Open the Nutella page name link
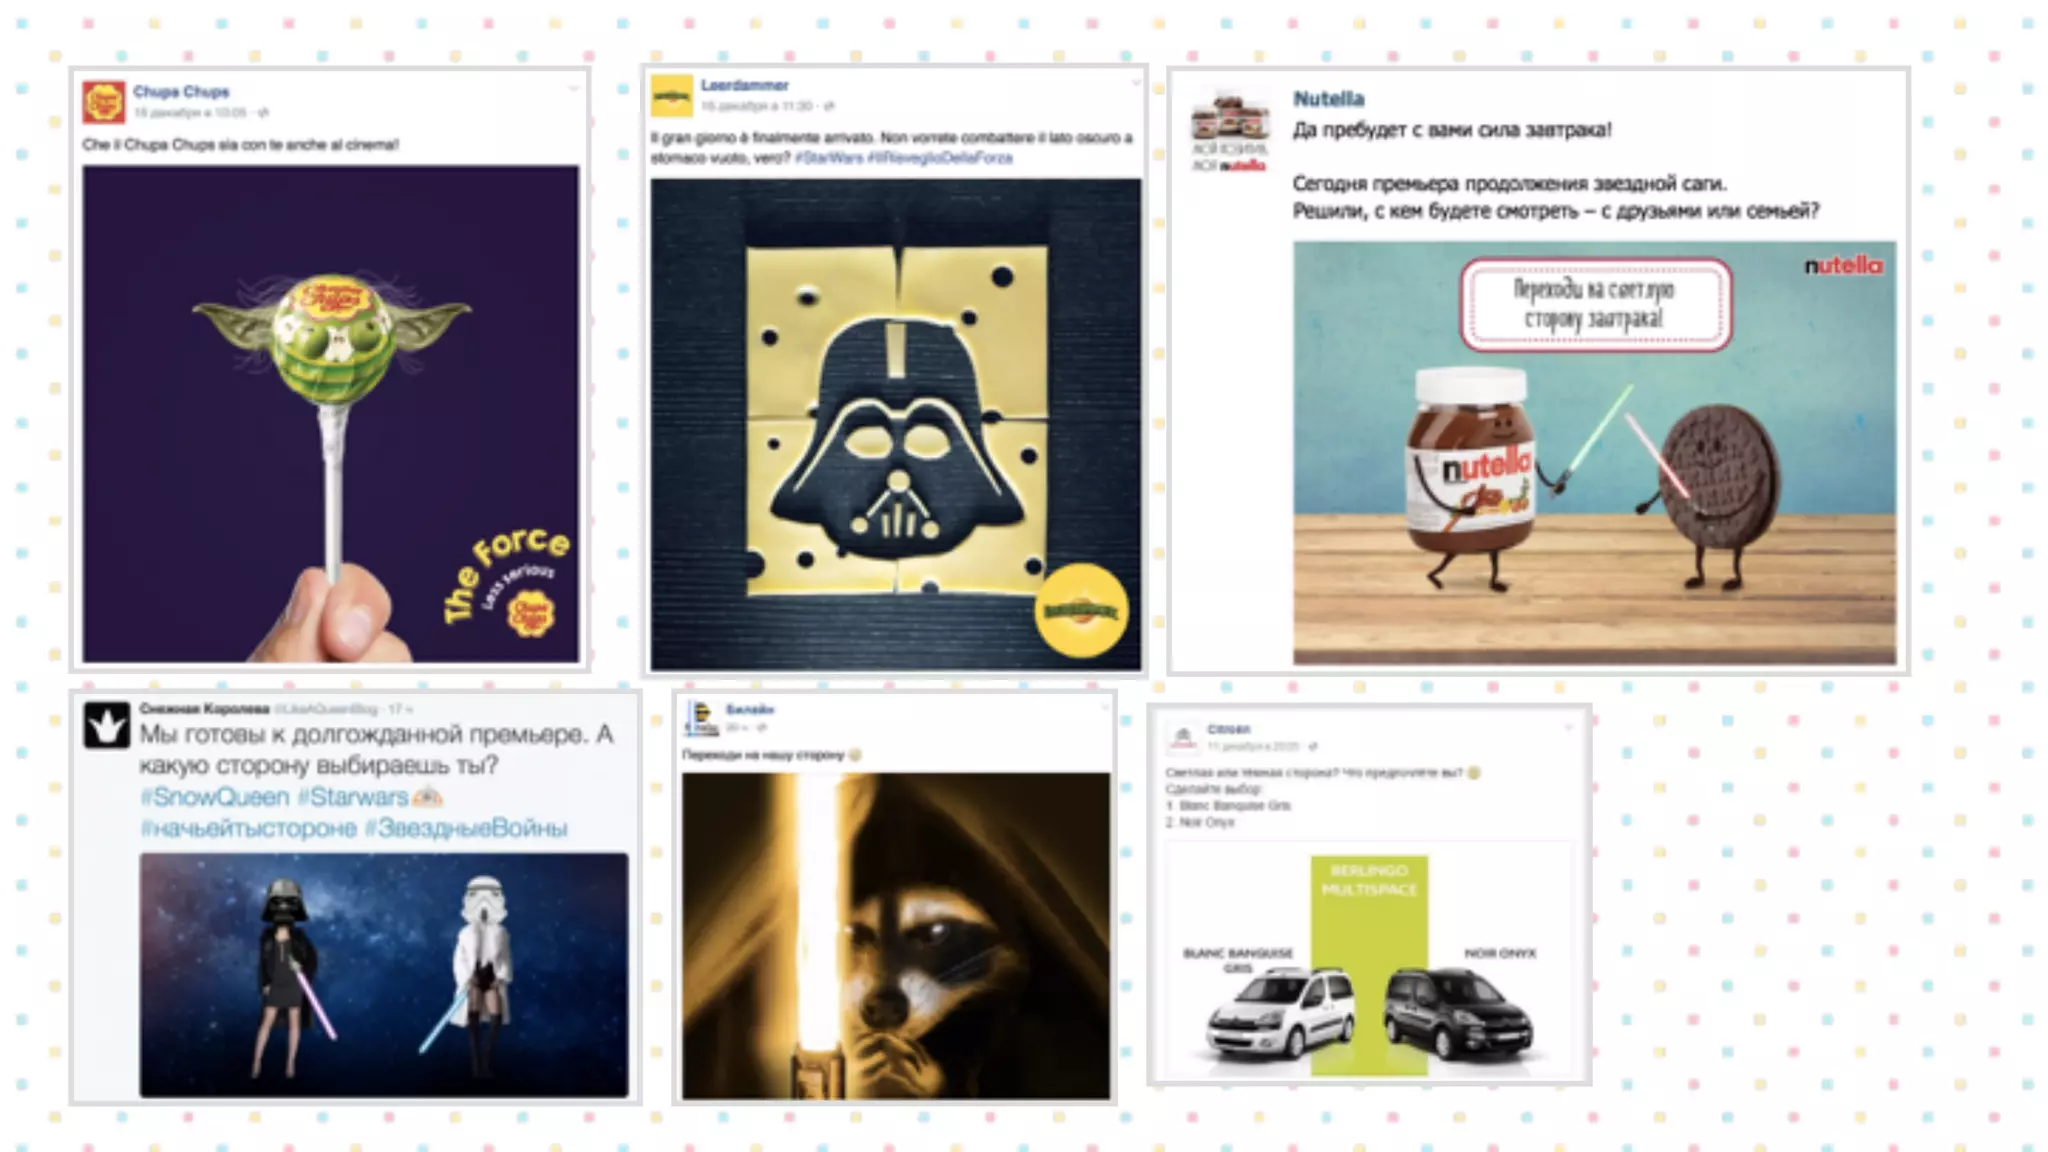 pos(1328,99)
